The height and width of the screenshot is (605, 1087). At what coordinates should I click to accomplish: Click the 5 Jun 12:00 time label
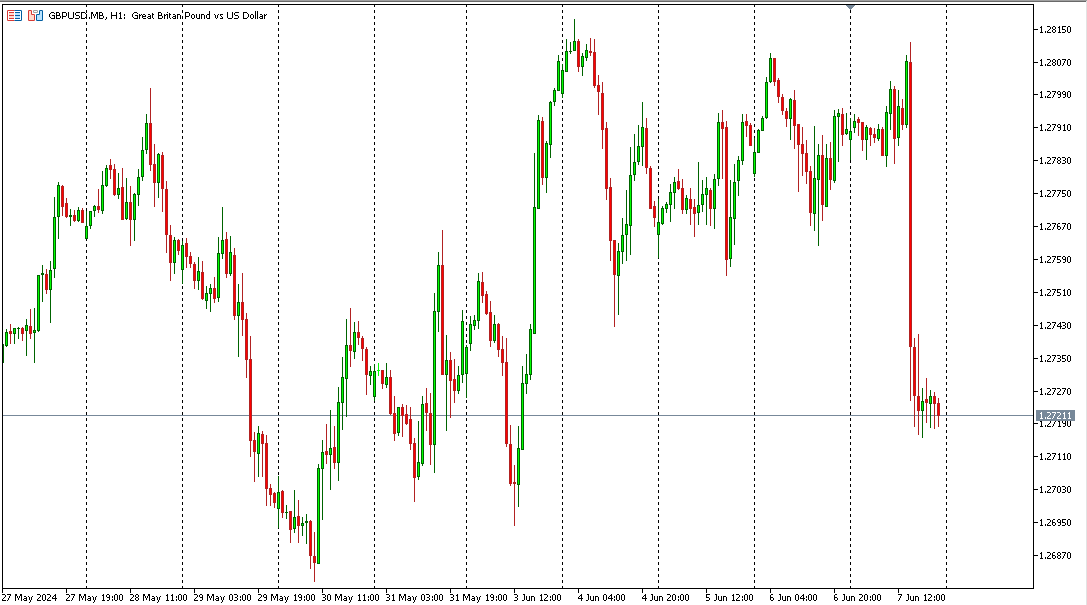click(x=729, y=597)
